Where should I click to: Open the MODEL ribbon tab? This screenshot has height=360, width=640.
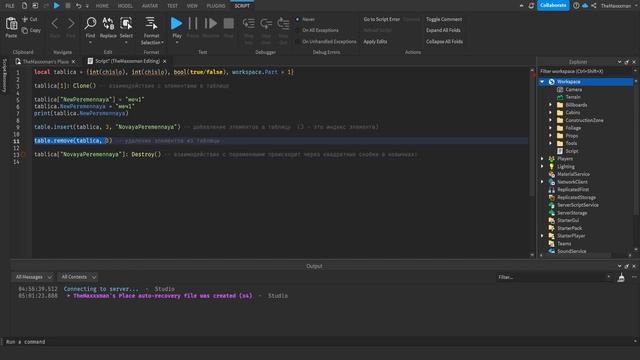coord(125,6)
